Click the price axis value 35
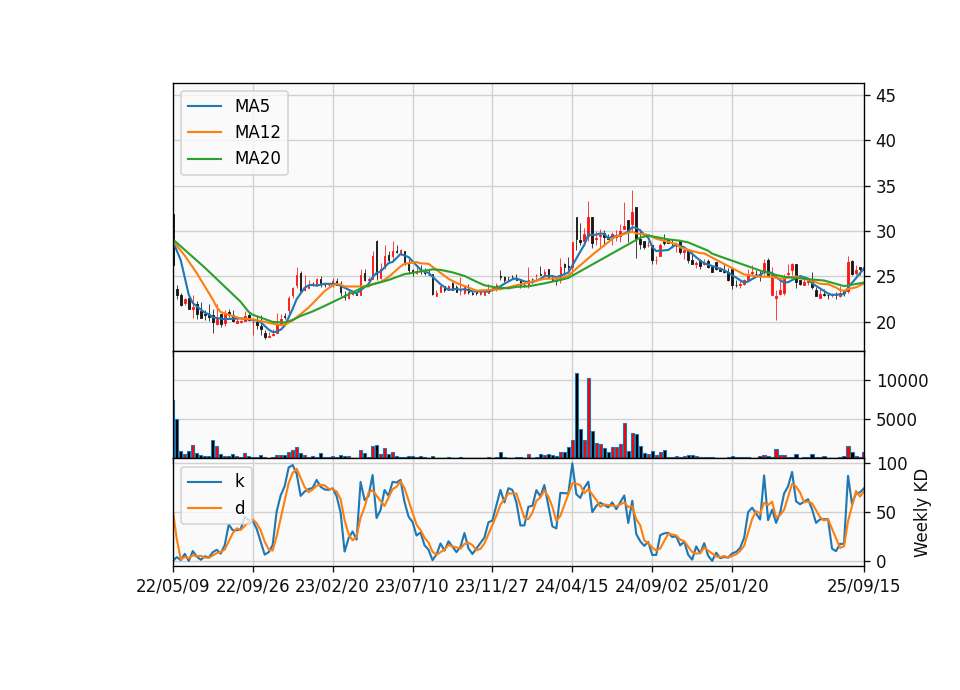The height and width of the screenshot is (690, 960). 885,187
